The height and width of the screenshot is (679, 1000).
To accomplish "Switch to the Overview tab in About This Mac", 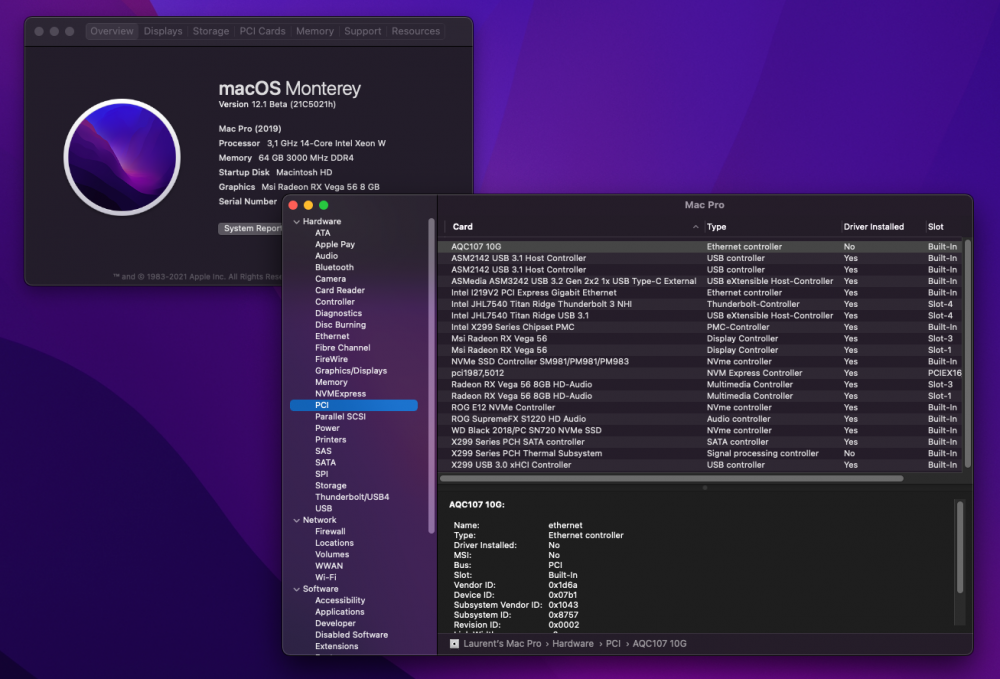I will pos(112,31).
